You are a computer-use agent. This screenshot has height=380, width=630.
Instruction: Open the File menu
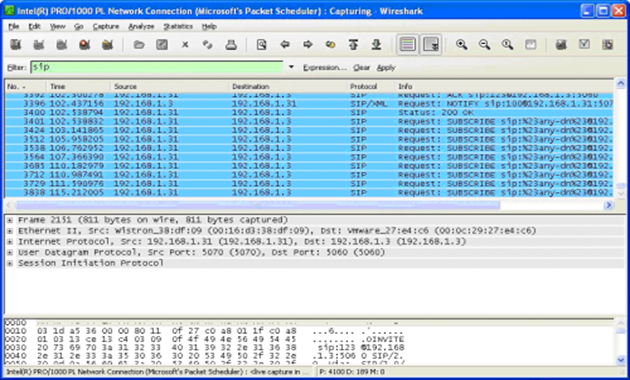coord(13,27)
